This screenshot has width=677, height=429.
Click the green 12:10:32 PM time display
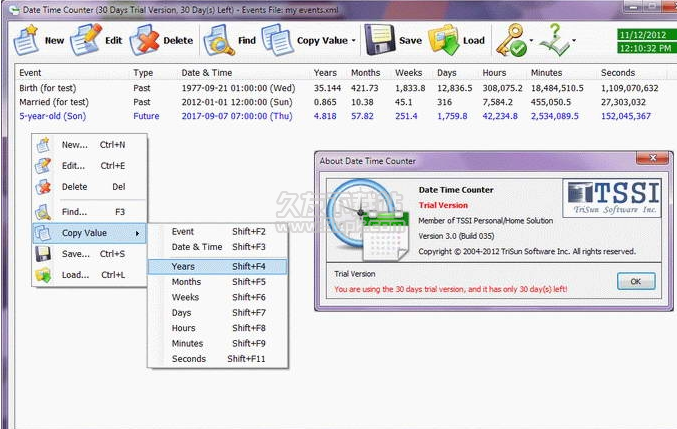pyautogui.click(x=645, y=48)
